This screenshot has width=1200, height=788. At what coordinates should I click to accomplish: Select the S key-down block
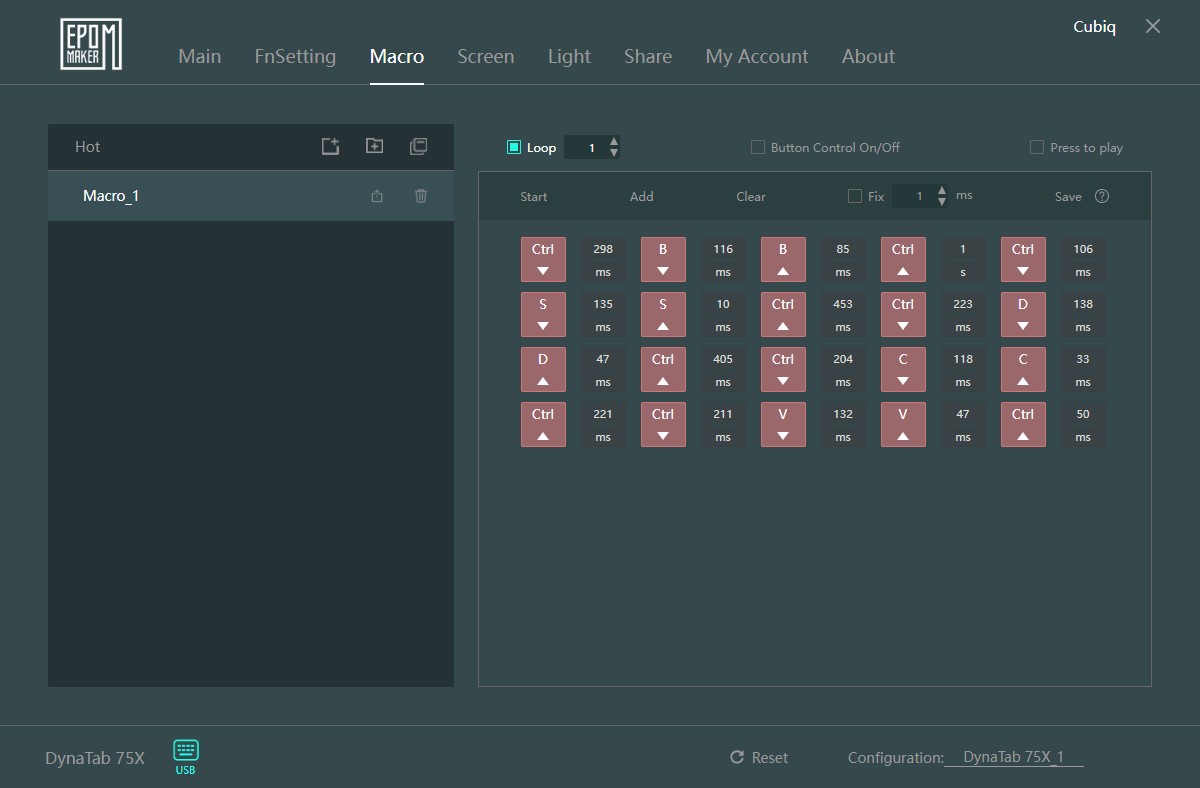543,314
